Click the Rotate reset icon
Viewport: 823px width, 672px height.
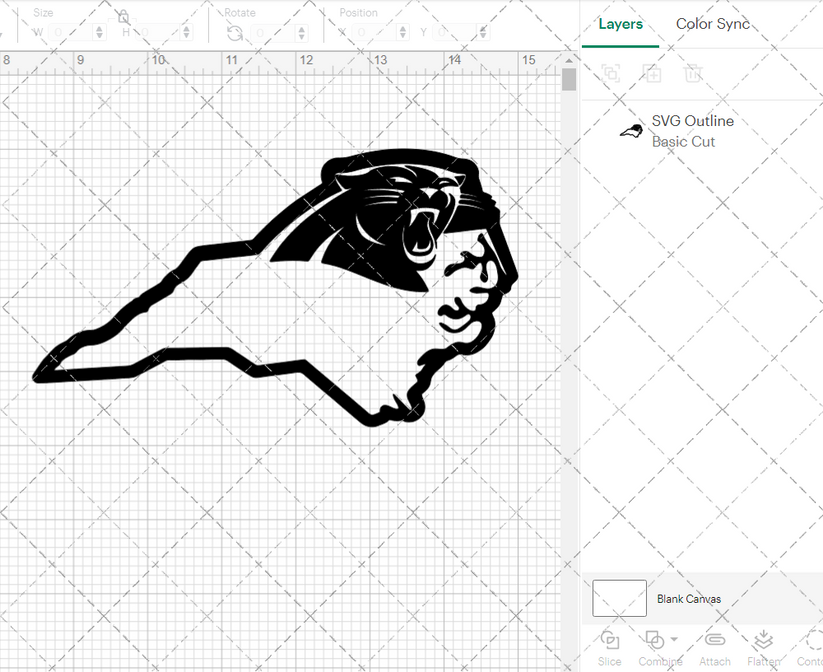[x=234, y=32]
